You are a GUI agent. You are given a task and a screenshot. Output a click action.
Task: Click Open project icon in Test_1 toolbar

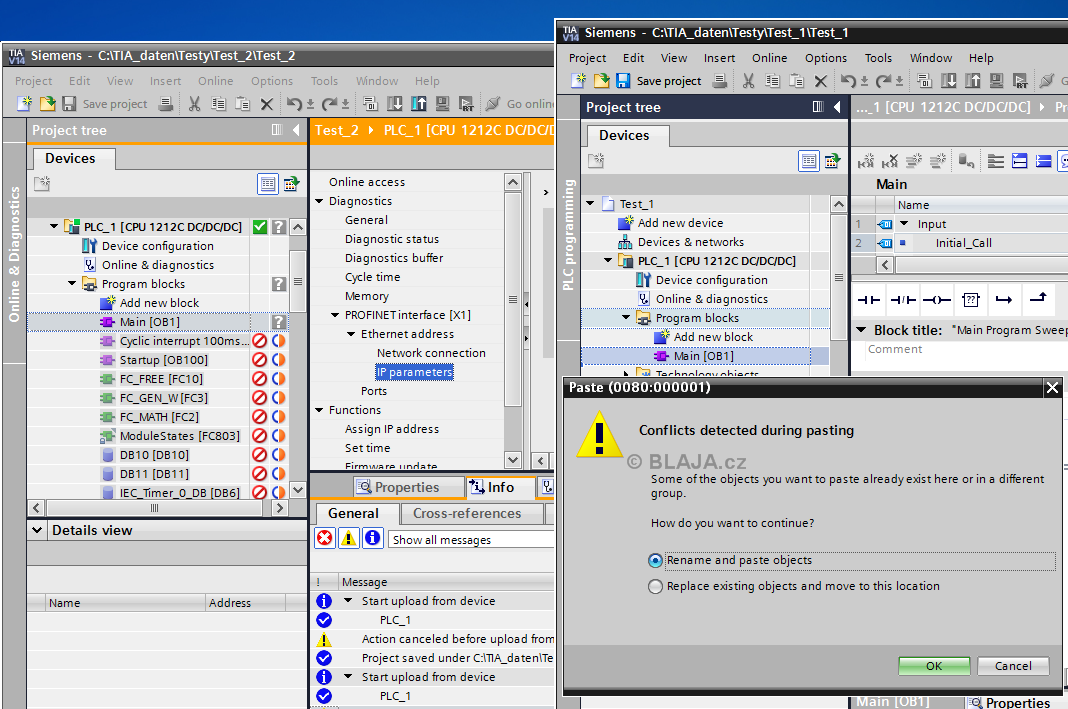[601, 81]
